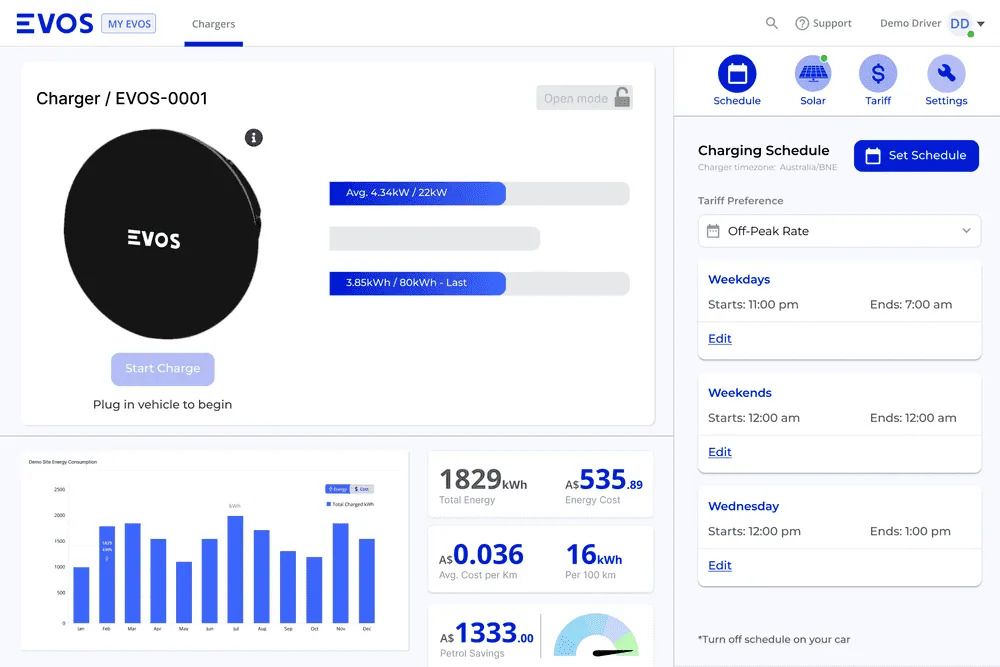The image size is (1000, 667).
Task: Toggle the Energy view on the consumption chart
Action: [x=337, y=487]
